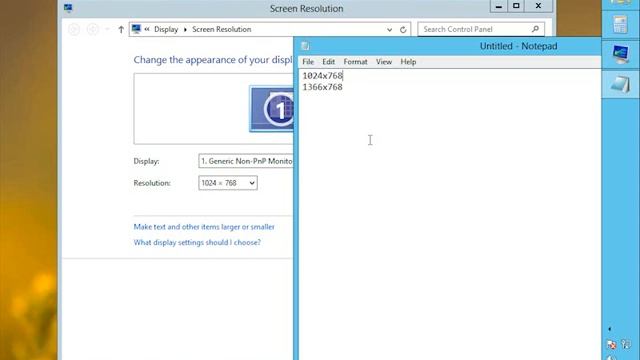Open the recent locations dropdown beside the forward arrow
Image resolution: width=640 pixels, height=360 pixels.
click(x=107, y=29)
